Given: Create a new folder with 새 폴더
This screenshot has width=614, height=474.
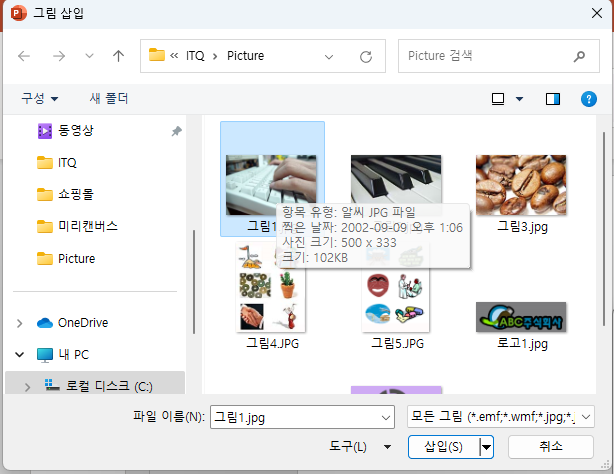Looking at the screenshot, I should pyautogui.click(x=108, y=98).
